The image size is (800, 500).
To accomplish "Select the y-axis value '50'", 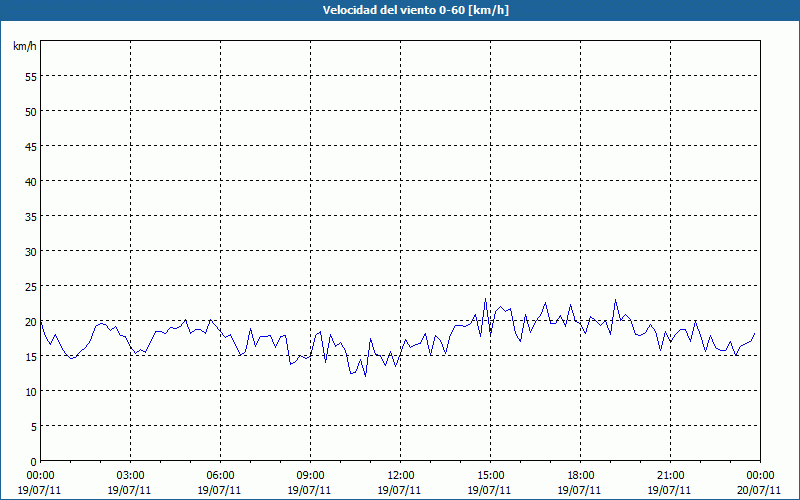I will 30,111.
